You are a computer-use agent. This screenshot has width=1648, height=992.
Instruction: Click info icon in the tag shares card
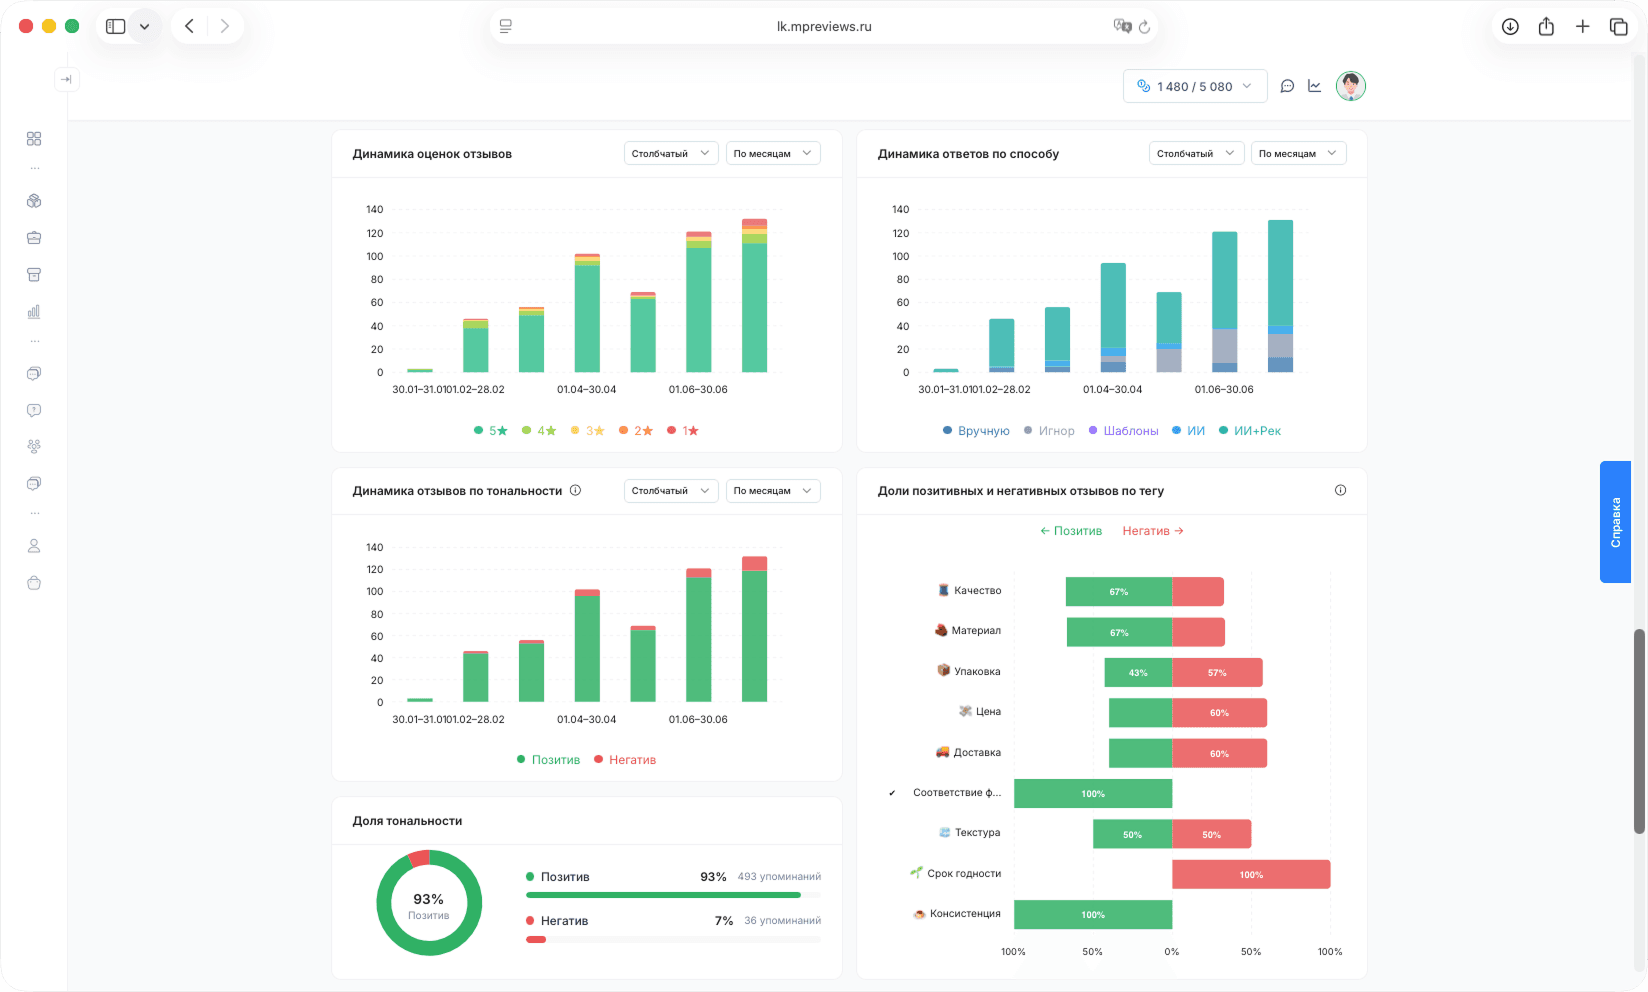[x=1341, y=490]
